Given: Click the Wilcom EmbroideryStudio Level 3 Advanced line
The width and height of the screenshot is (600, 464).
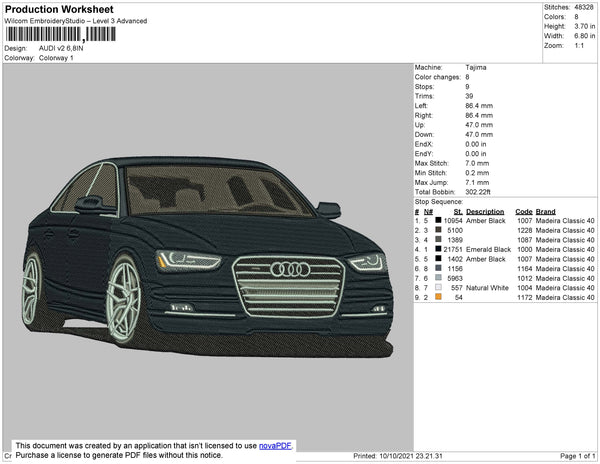Looking at the screenshot, I should tap(76, 21).
